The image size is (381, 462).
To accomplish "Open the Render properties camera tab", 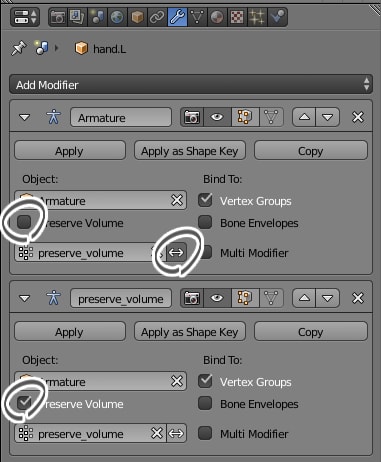I will click(58, 17).
